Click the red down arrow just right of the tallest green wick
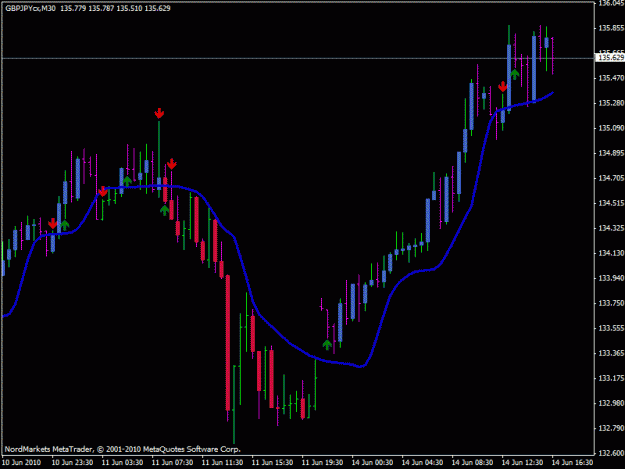Screen dimensions: 625x469 tap(171, 164)
